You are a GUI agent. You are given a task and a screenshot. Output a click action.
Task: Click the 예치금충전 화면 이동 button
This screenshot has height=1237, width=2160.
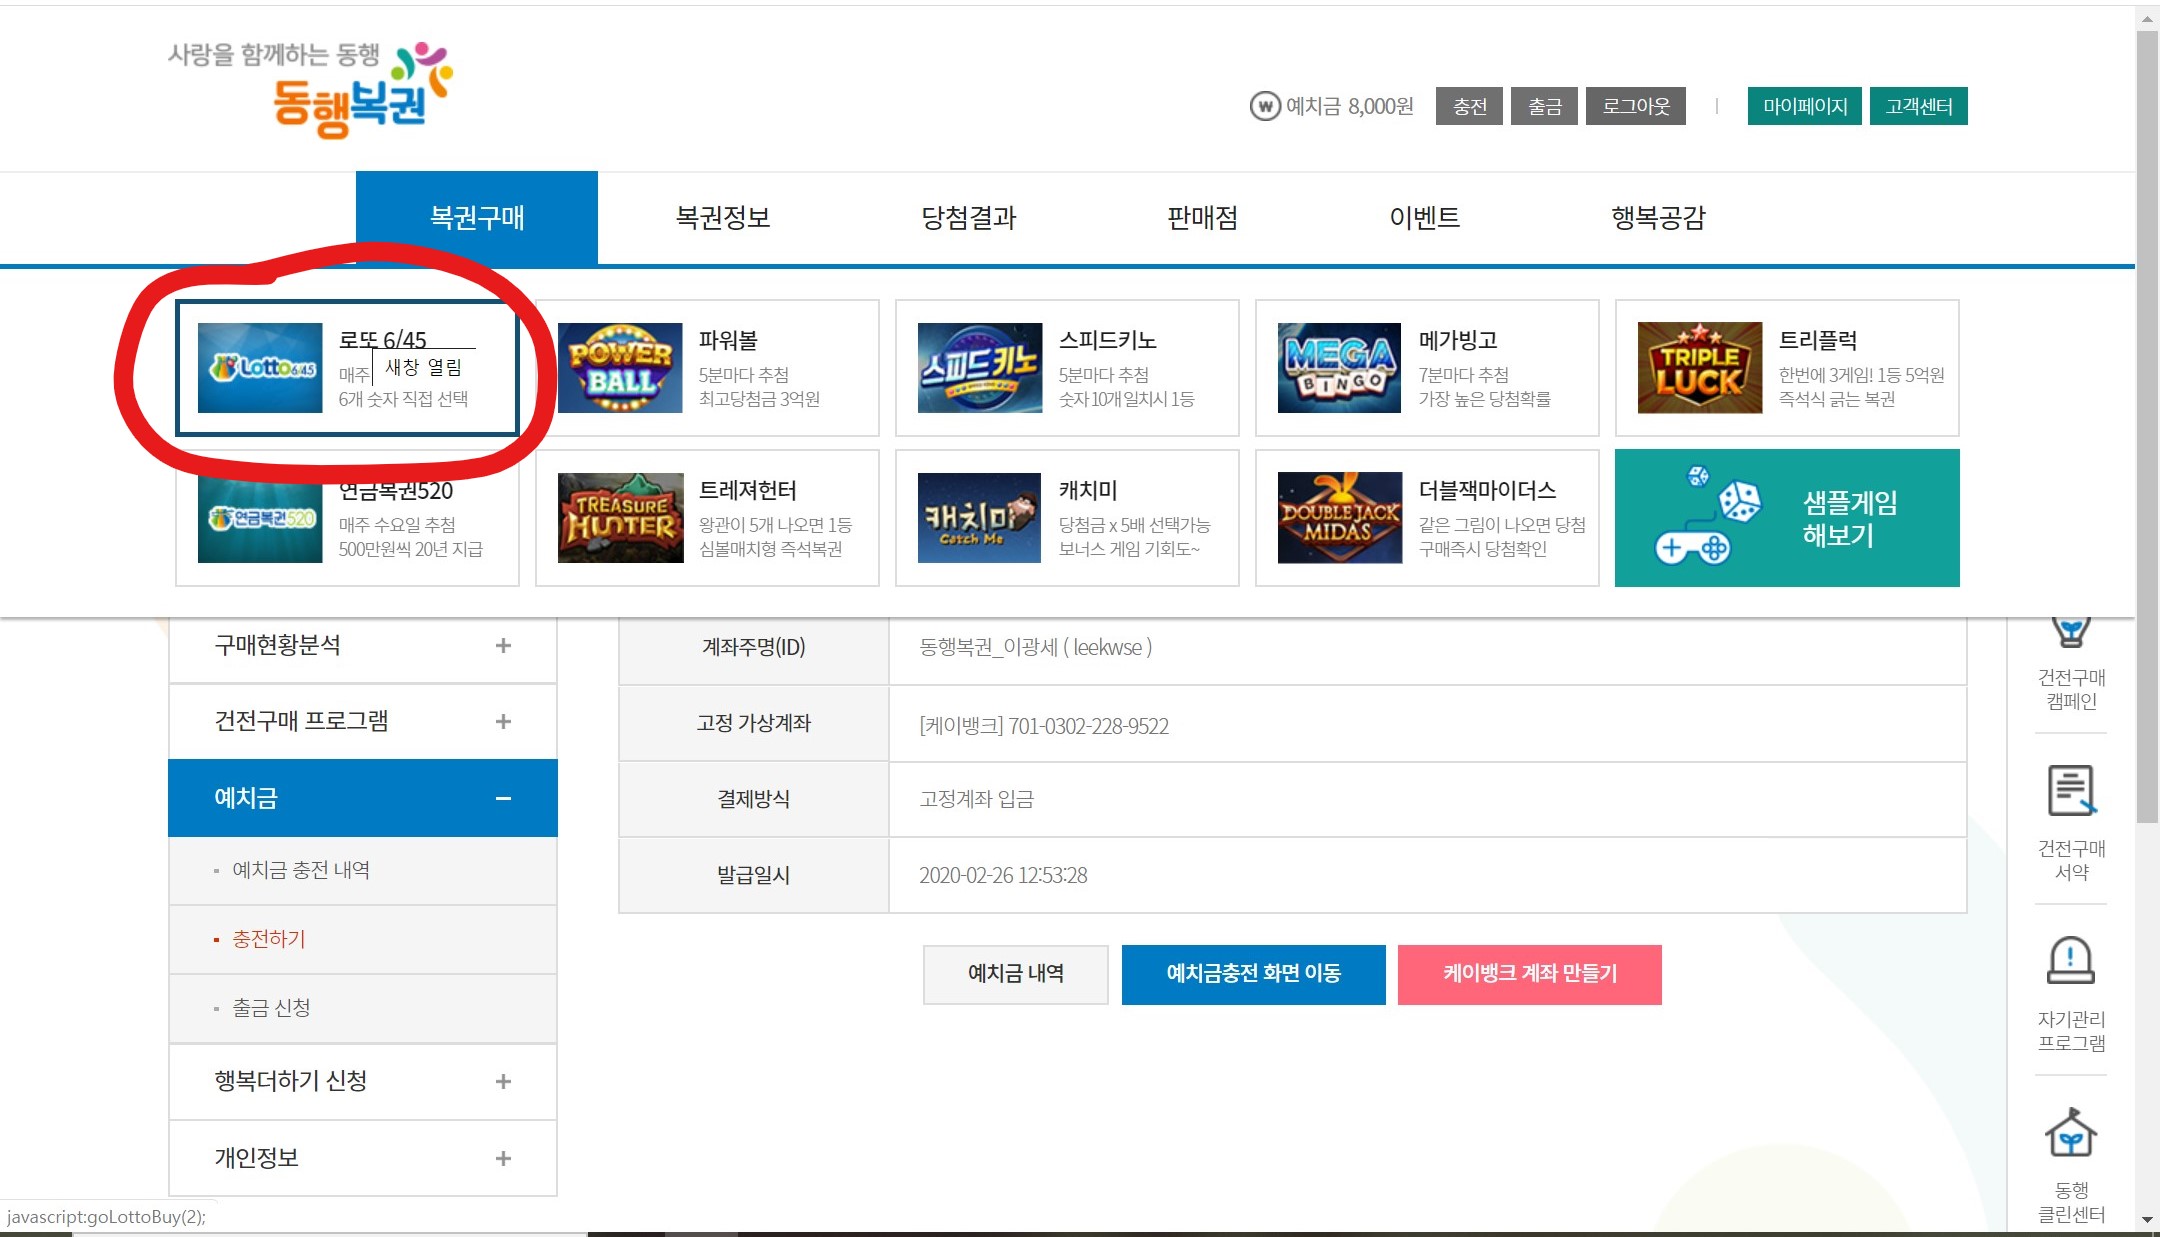tap(1253, 974)
